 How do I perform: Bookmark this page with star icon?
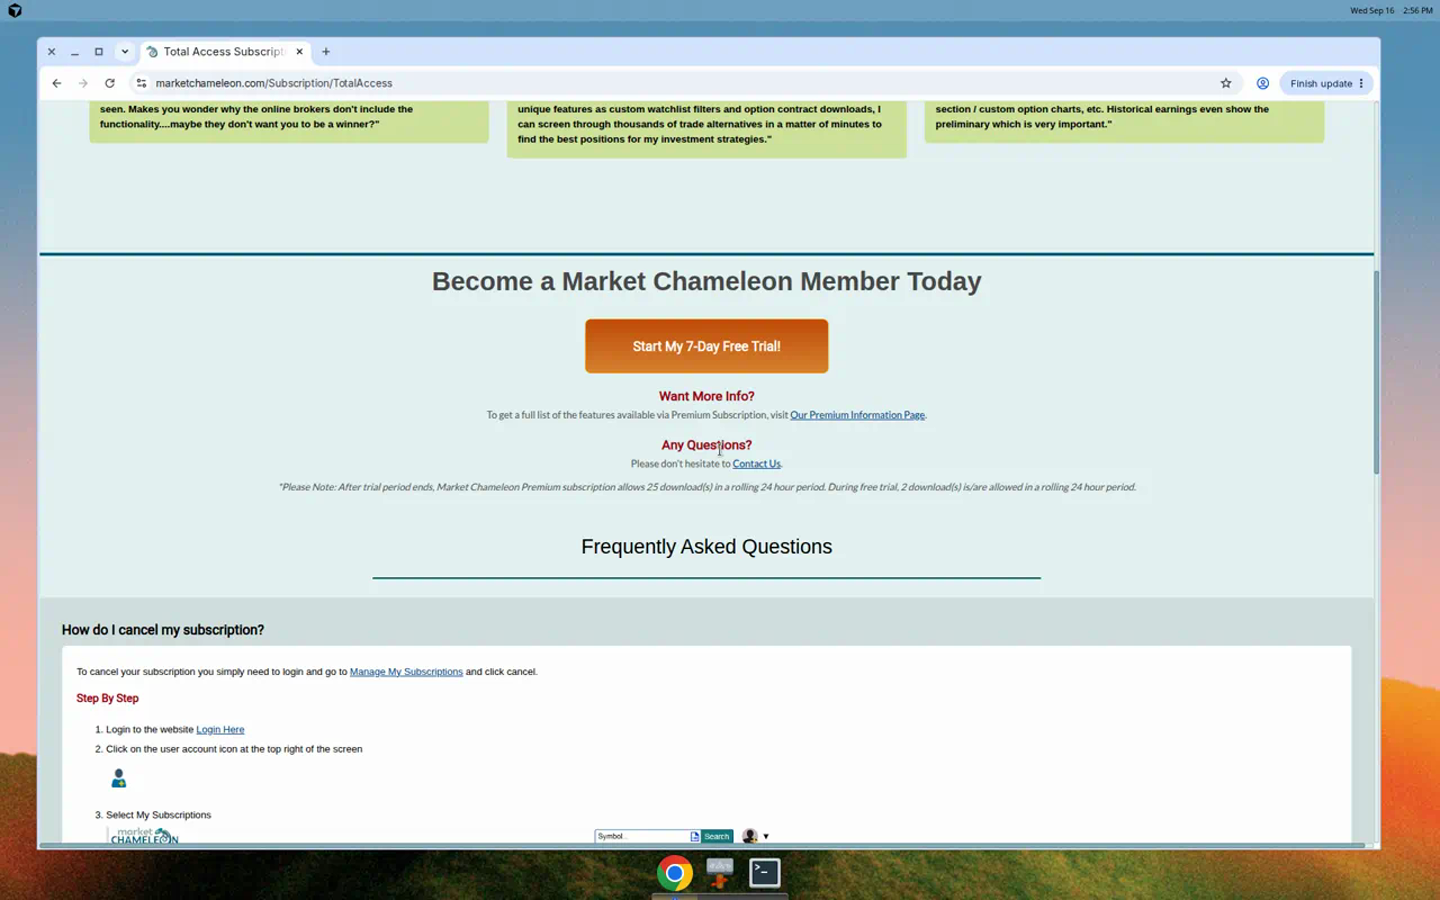tap(1226, 83)
